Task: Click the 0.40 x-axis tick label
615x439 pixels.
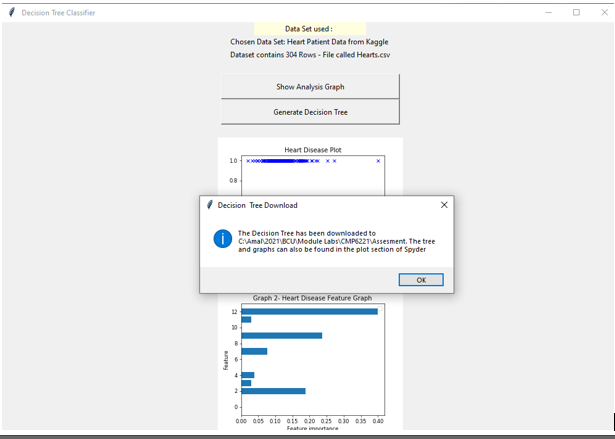Action: [378, 421]
